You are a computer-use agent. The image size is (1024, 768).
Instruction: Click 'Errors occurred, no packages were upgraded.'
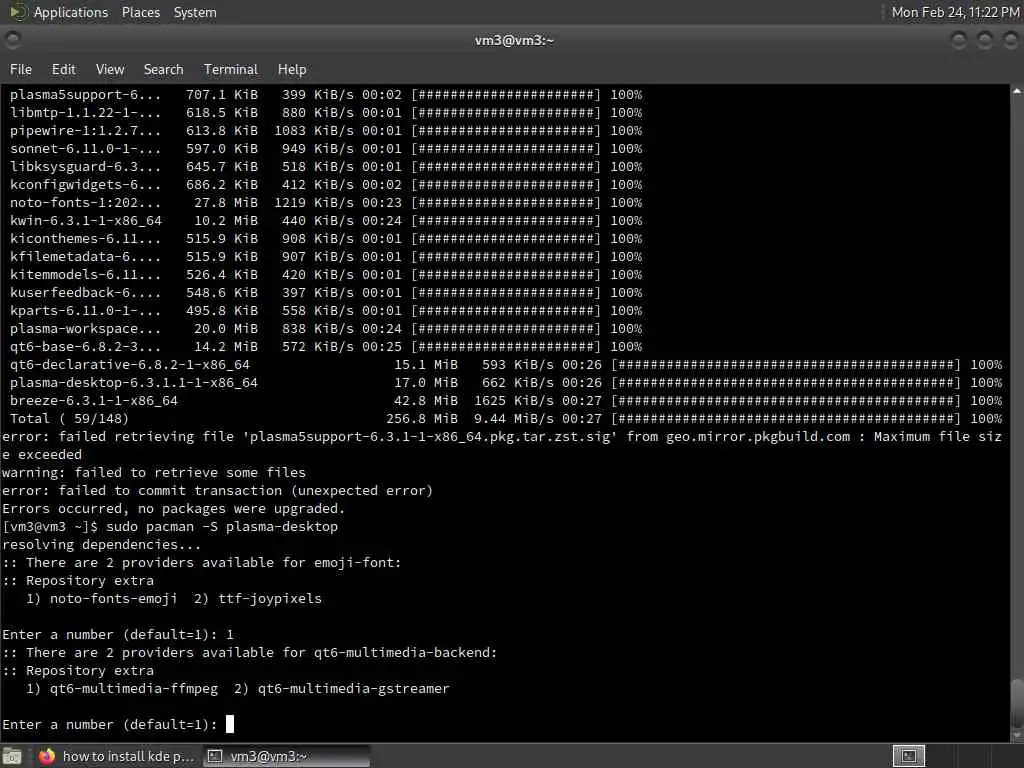click(x=173, y=508)
